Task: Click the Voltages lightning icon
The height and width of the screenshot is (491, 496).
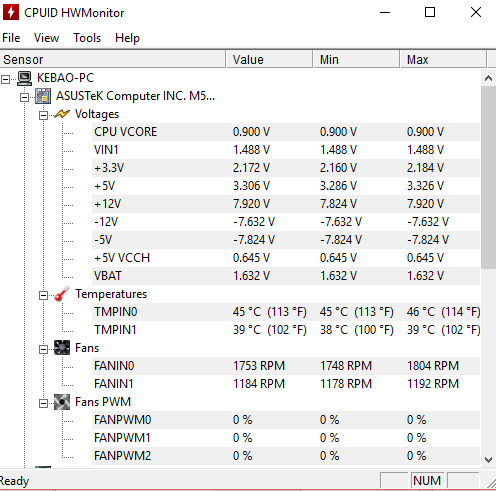Action: [x=62, y=114]
